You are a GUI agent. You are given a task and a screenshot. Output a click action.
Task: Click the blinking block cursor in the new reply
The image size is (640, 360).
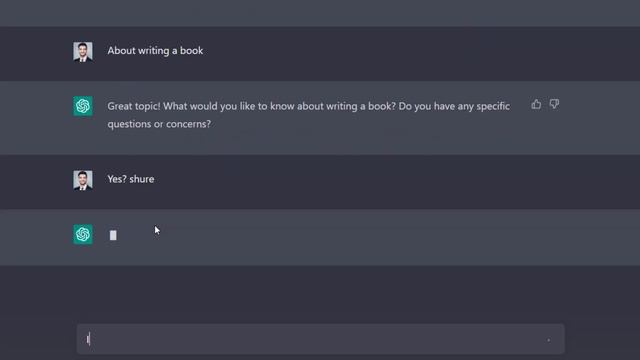point(113,235)
